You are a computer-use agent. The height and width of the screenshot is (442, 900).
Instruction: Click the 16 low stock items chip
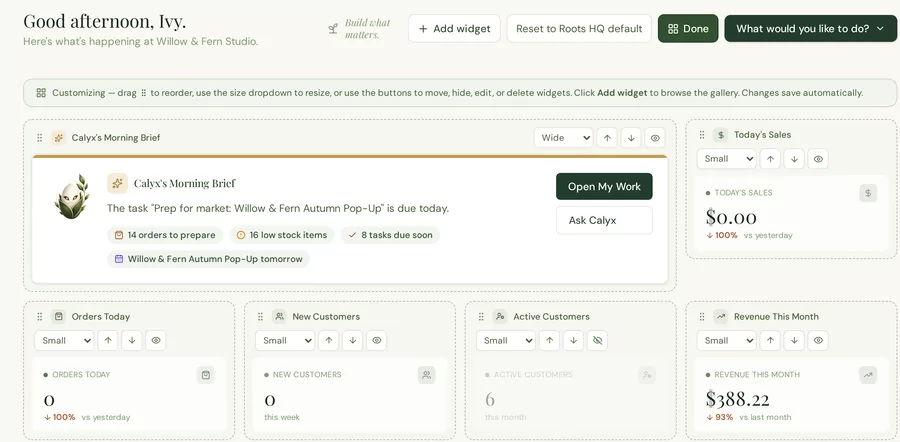282,235
